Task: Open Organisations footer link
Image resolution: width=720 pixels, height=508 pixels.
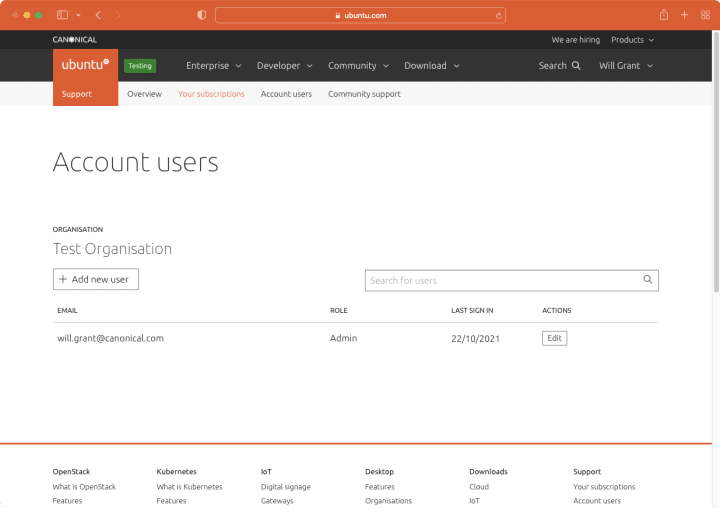Action: [388, 501]
